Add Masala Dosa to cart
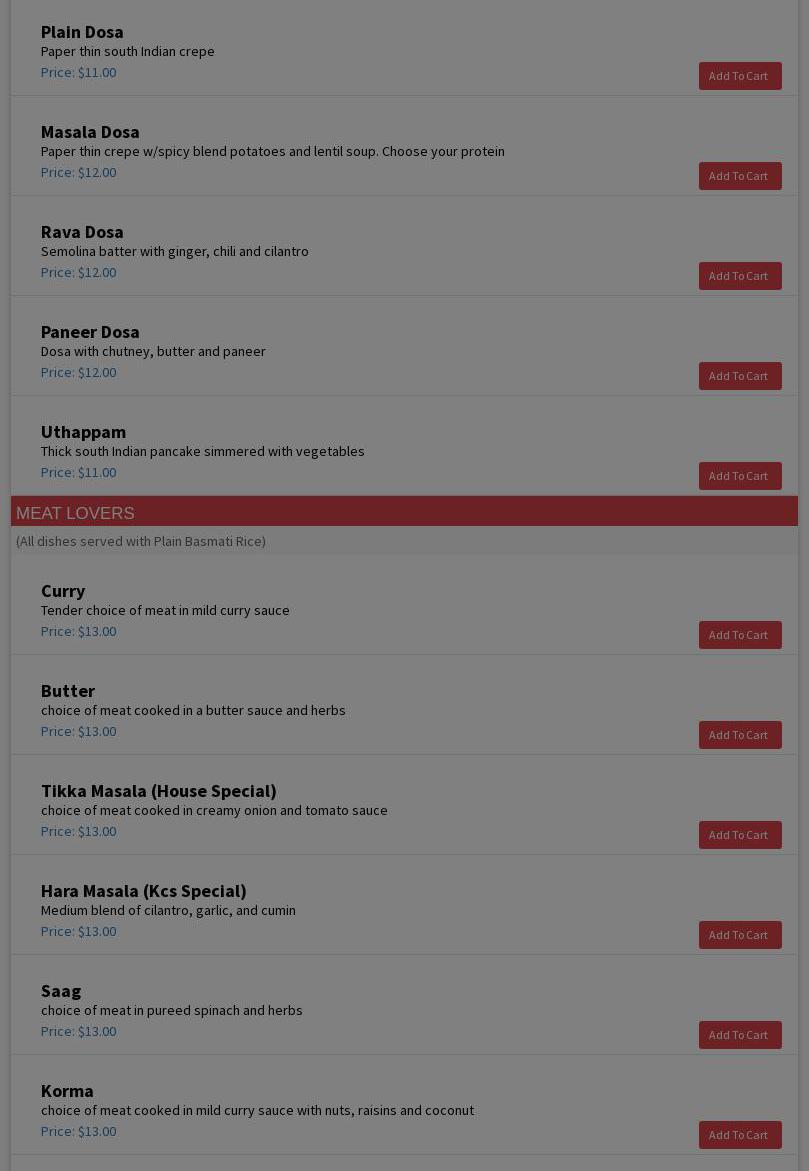The height and width of the screenshot is (1171, 809). click(x=739, y=176)
